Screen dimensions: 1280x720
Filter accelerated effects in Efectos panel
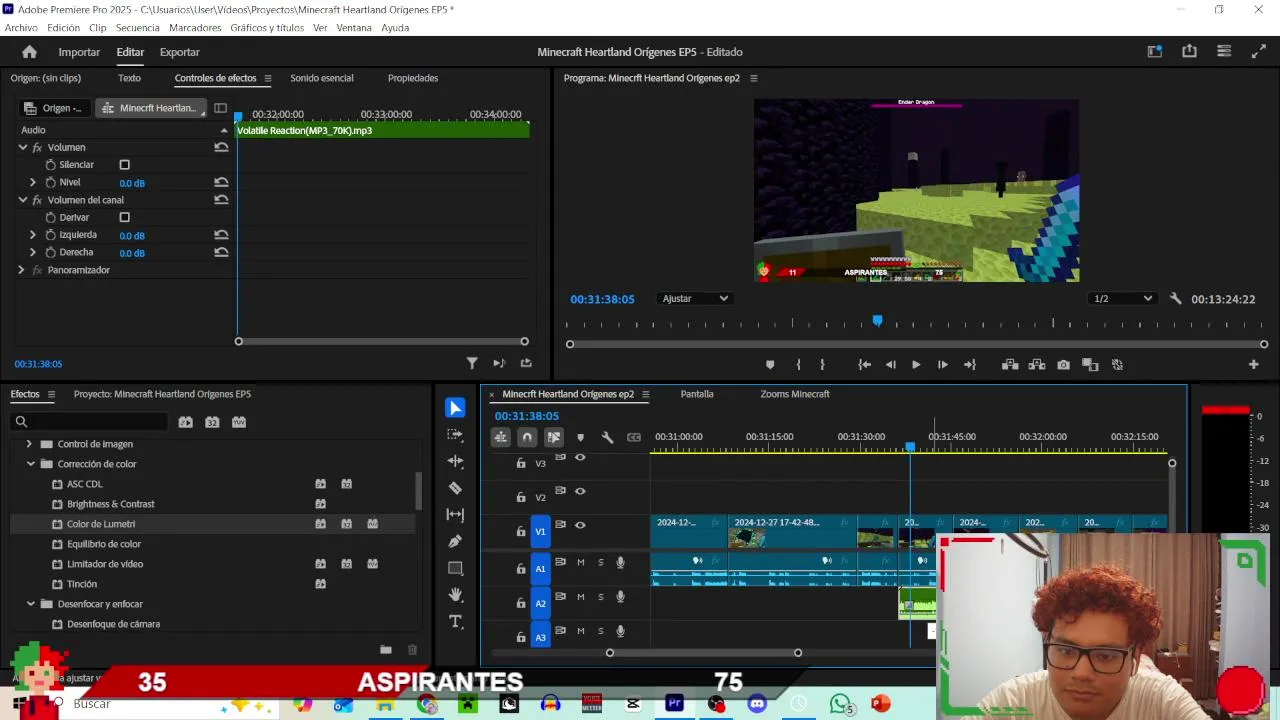click(185, 422)
